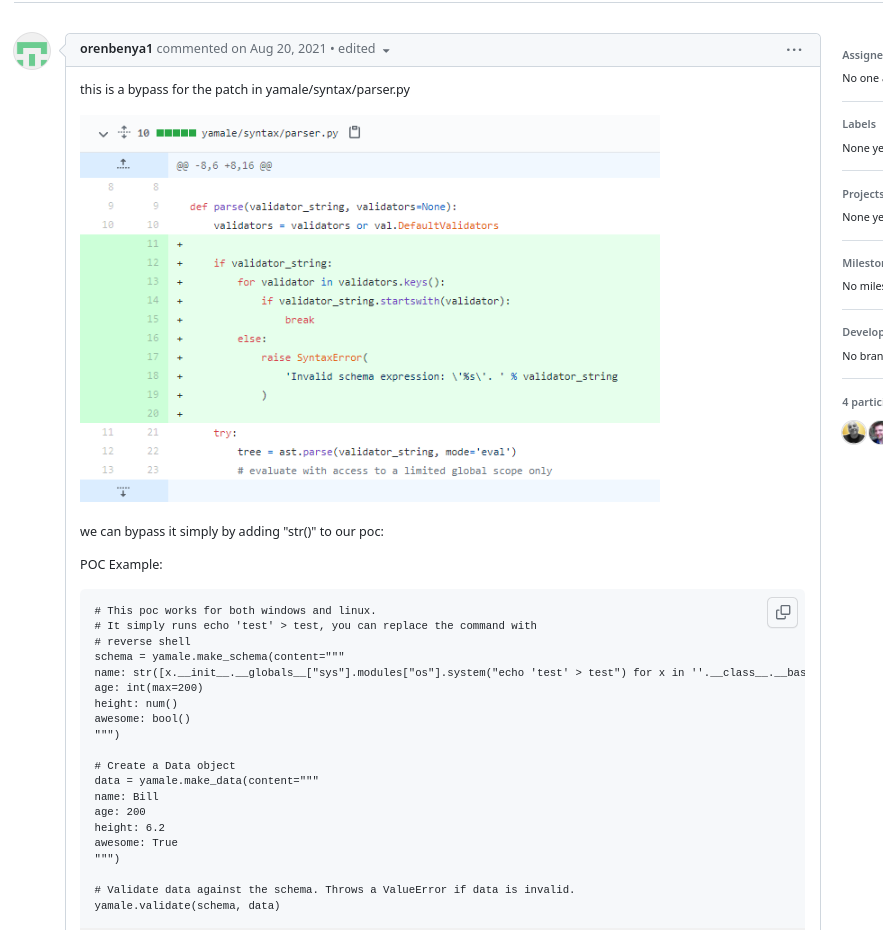This screenshot has width=883, height=930.
Task: Open the orenbenya1 author link
Action: point(116,49)
